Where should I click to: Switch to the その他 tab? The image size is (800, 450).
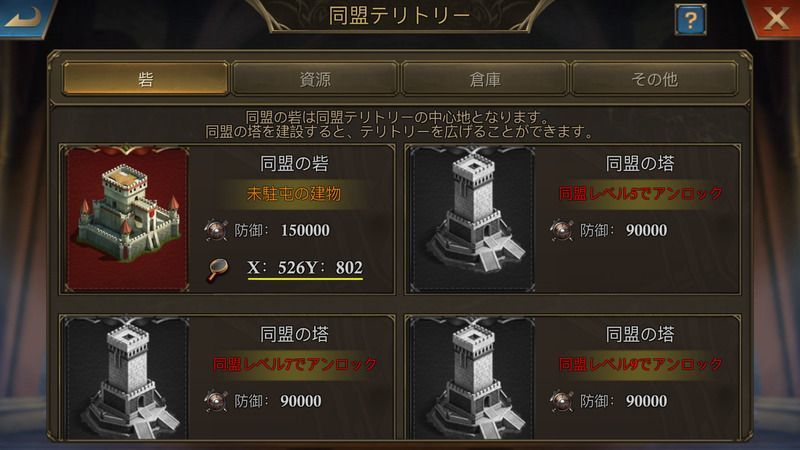point(654,79)
